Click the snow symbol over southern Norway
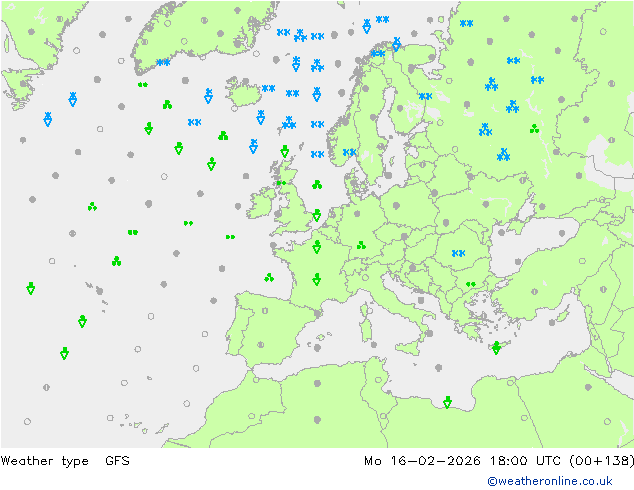 pos(349,152)
